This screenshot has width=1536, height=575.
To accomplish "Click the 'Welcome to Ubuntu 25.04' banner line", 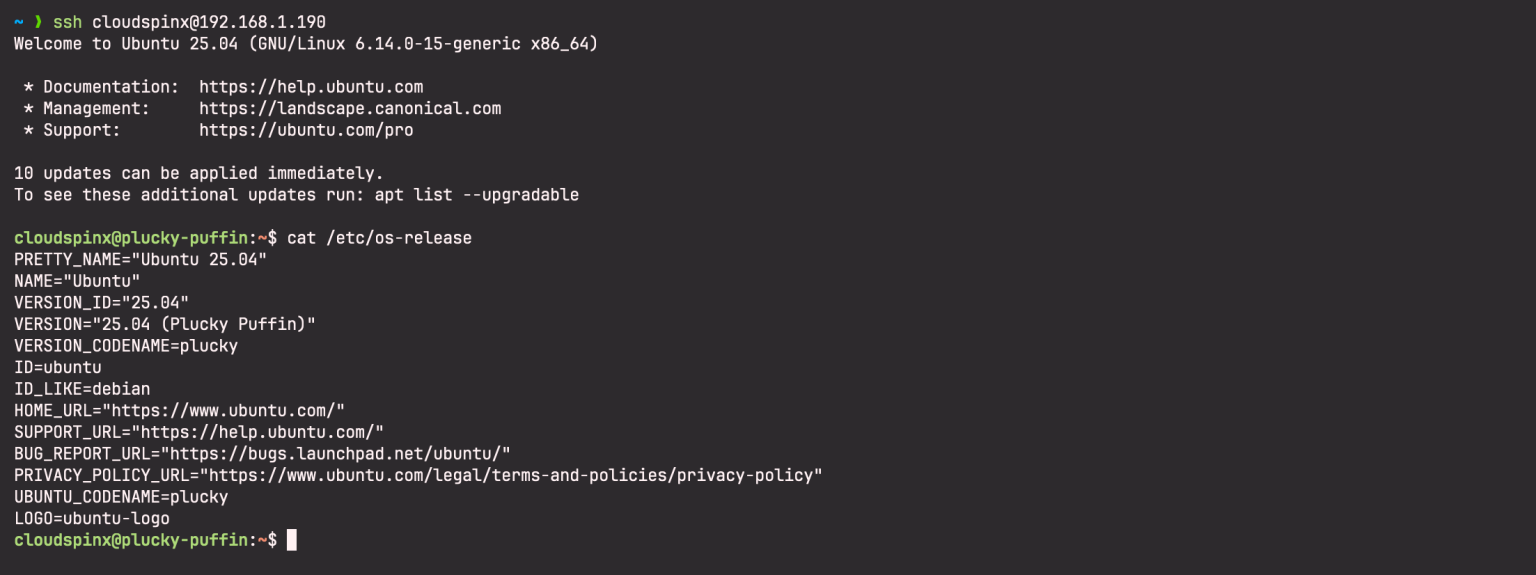I will [x=306, y=44].
